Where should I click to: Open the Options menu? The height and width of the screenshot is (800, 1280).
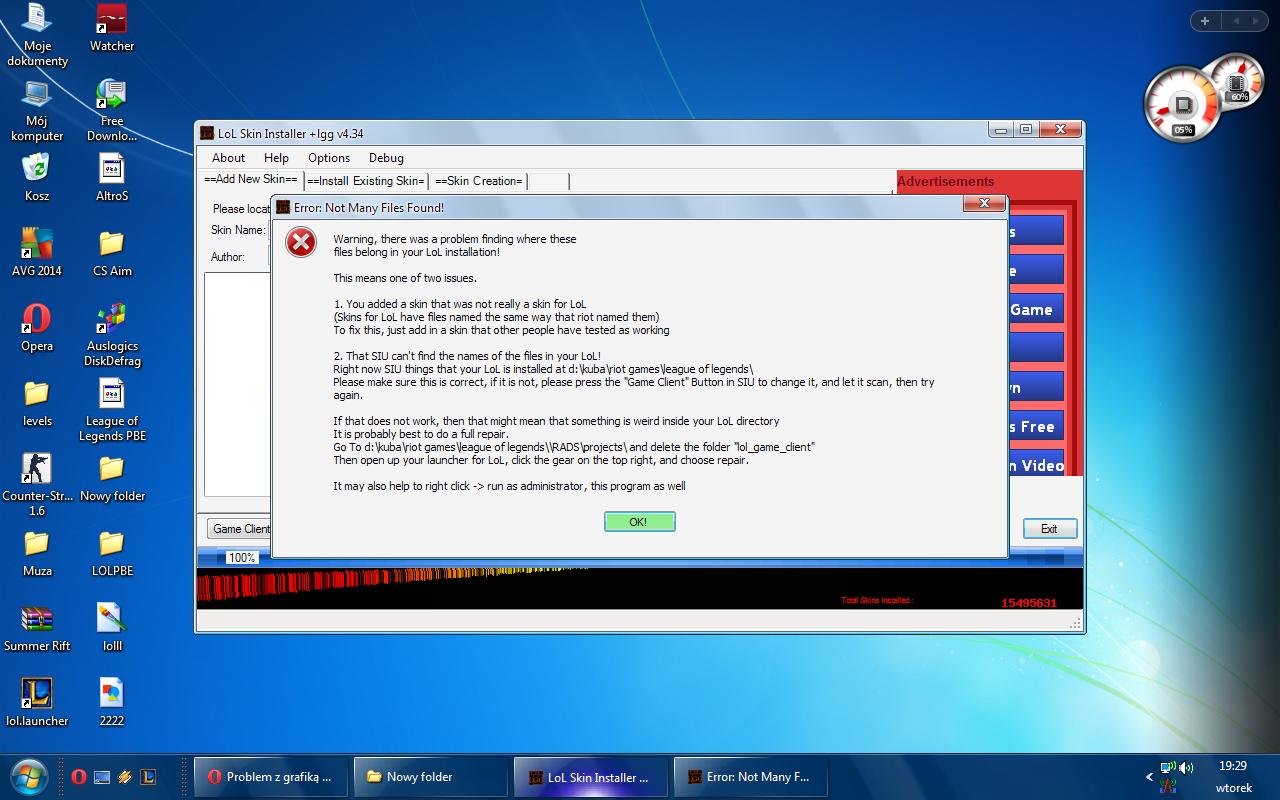click(x=329, y=158)
